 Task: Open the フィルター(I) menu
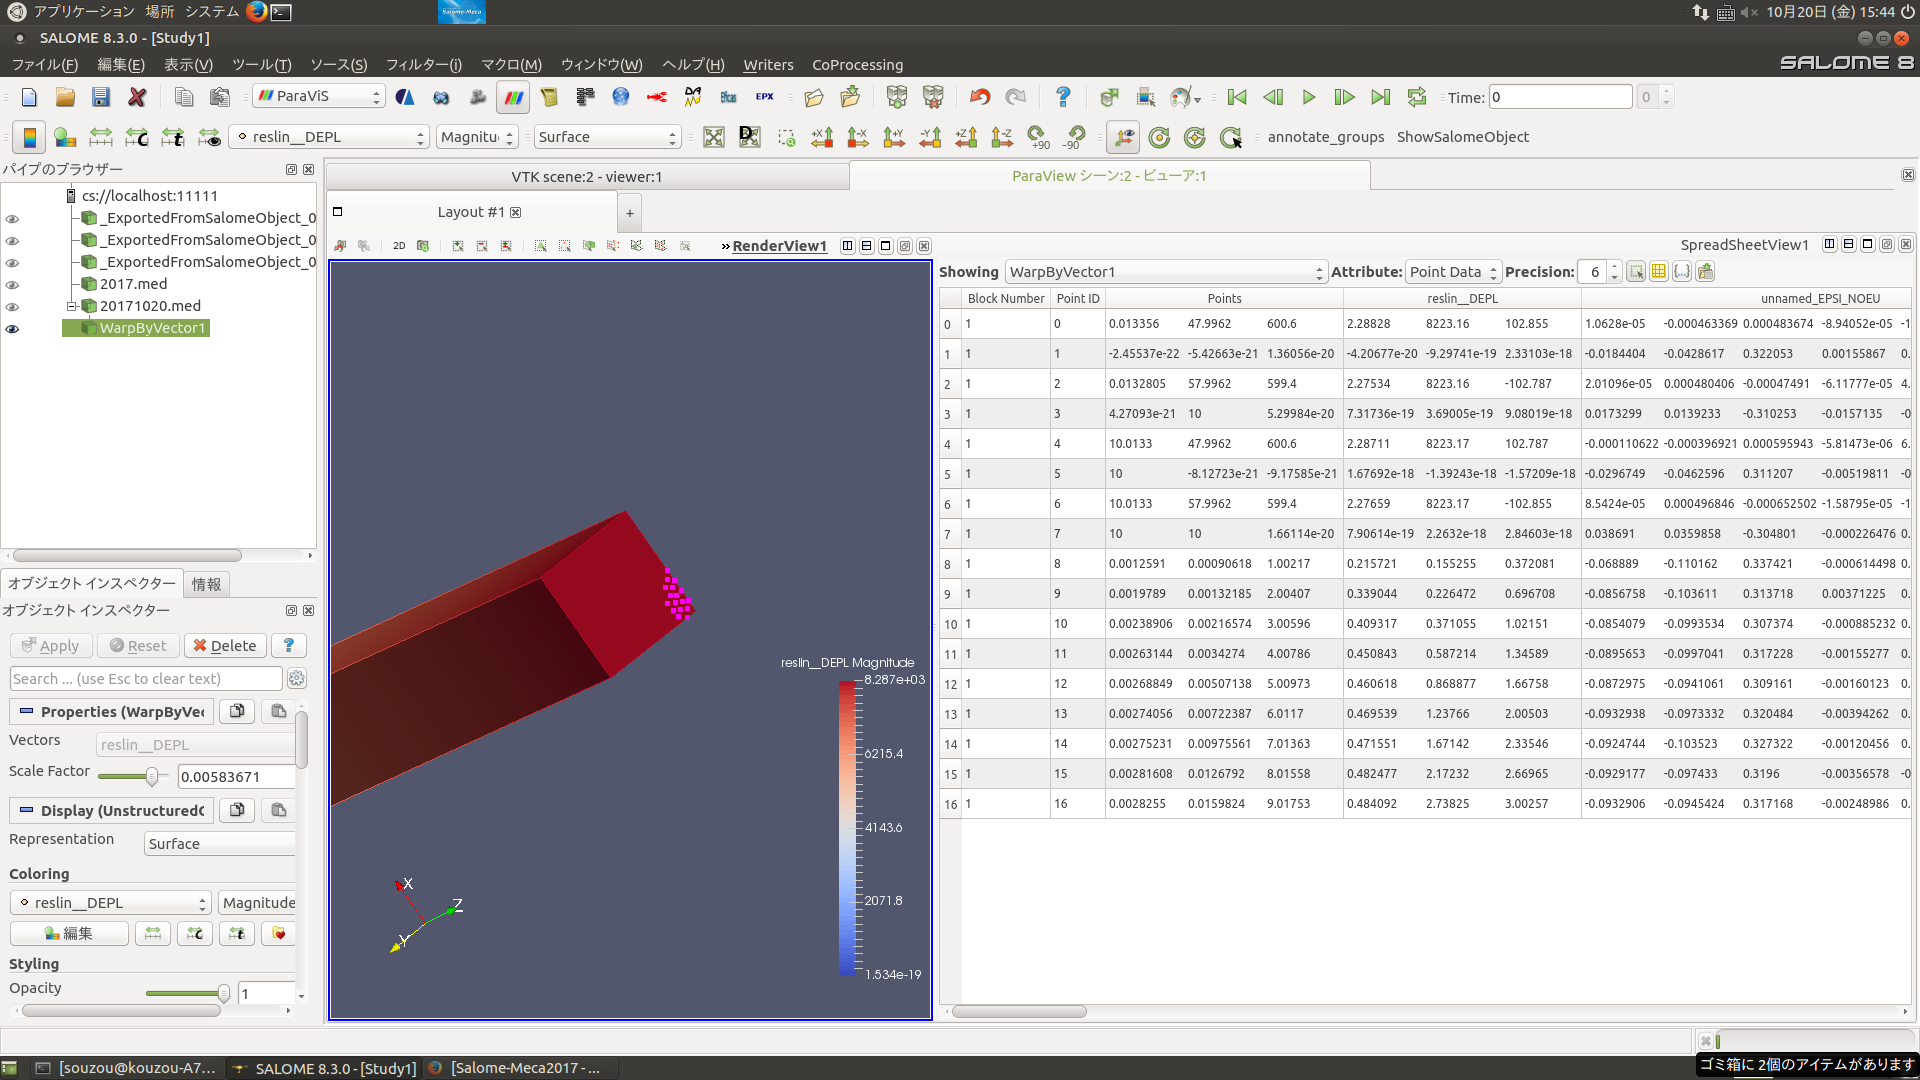423,65
